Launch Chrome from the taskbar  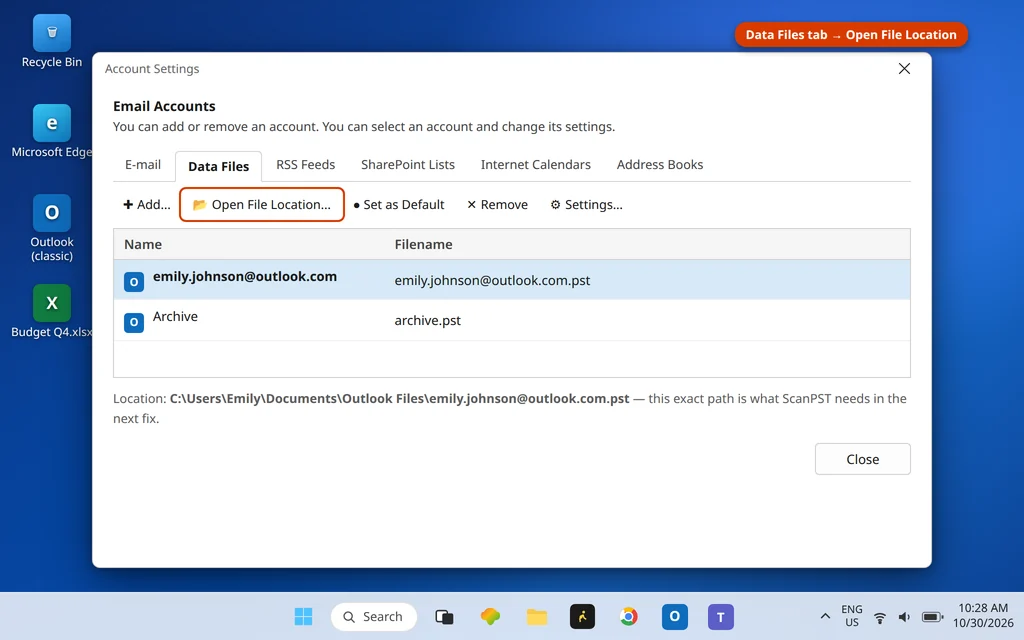pos(629,616)
